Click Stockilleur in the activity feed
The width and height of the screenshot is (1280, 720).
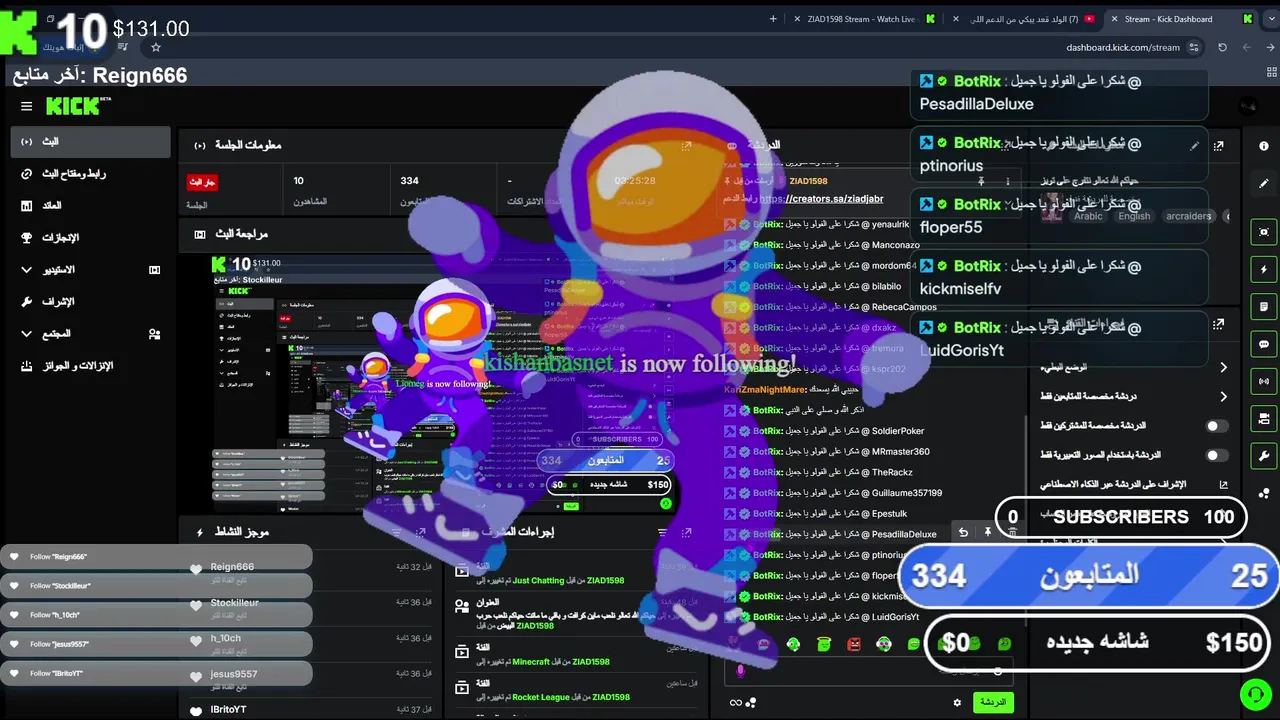(x=234, y=603)
